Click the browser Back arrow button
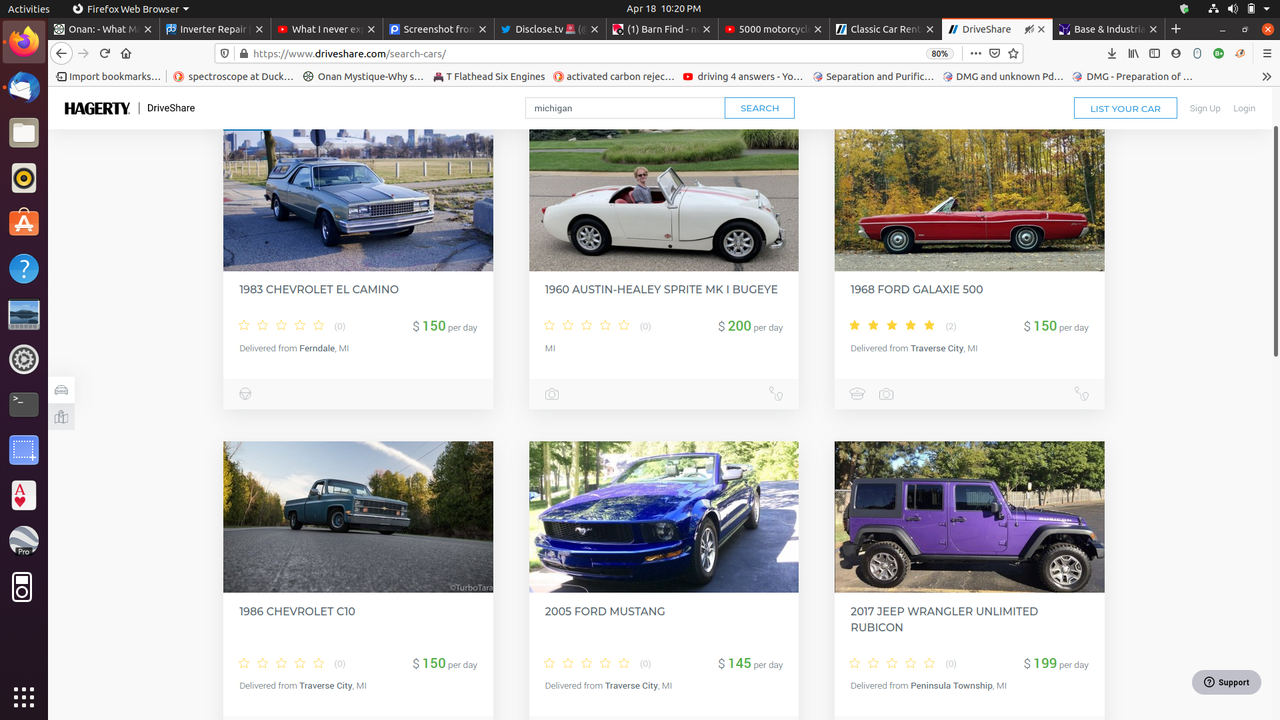 click(x=61, y=53)
